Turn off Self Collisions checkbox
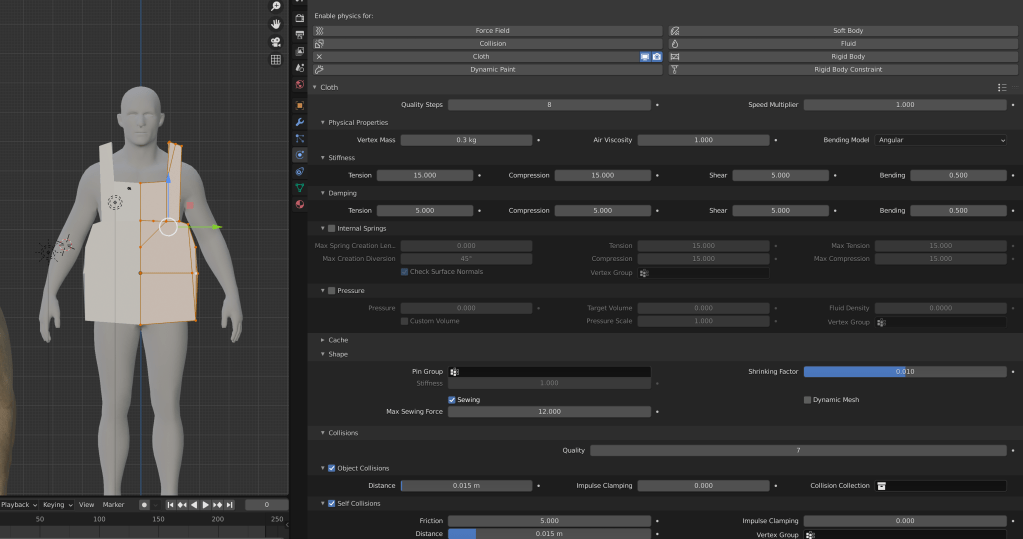The height and width of the screenshot is (539, 1023). pos(332,504)
